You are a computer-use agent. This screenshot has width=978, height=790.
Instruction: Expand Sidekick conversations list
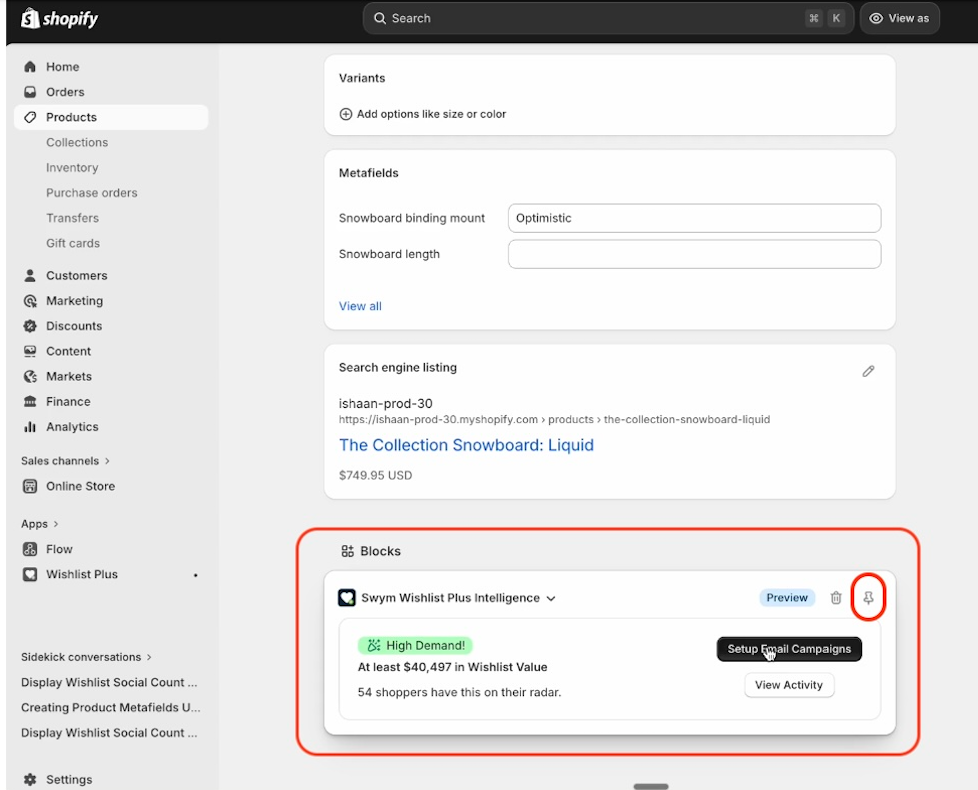point(86,657)
